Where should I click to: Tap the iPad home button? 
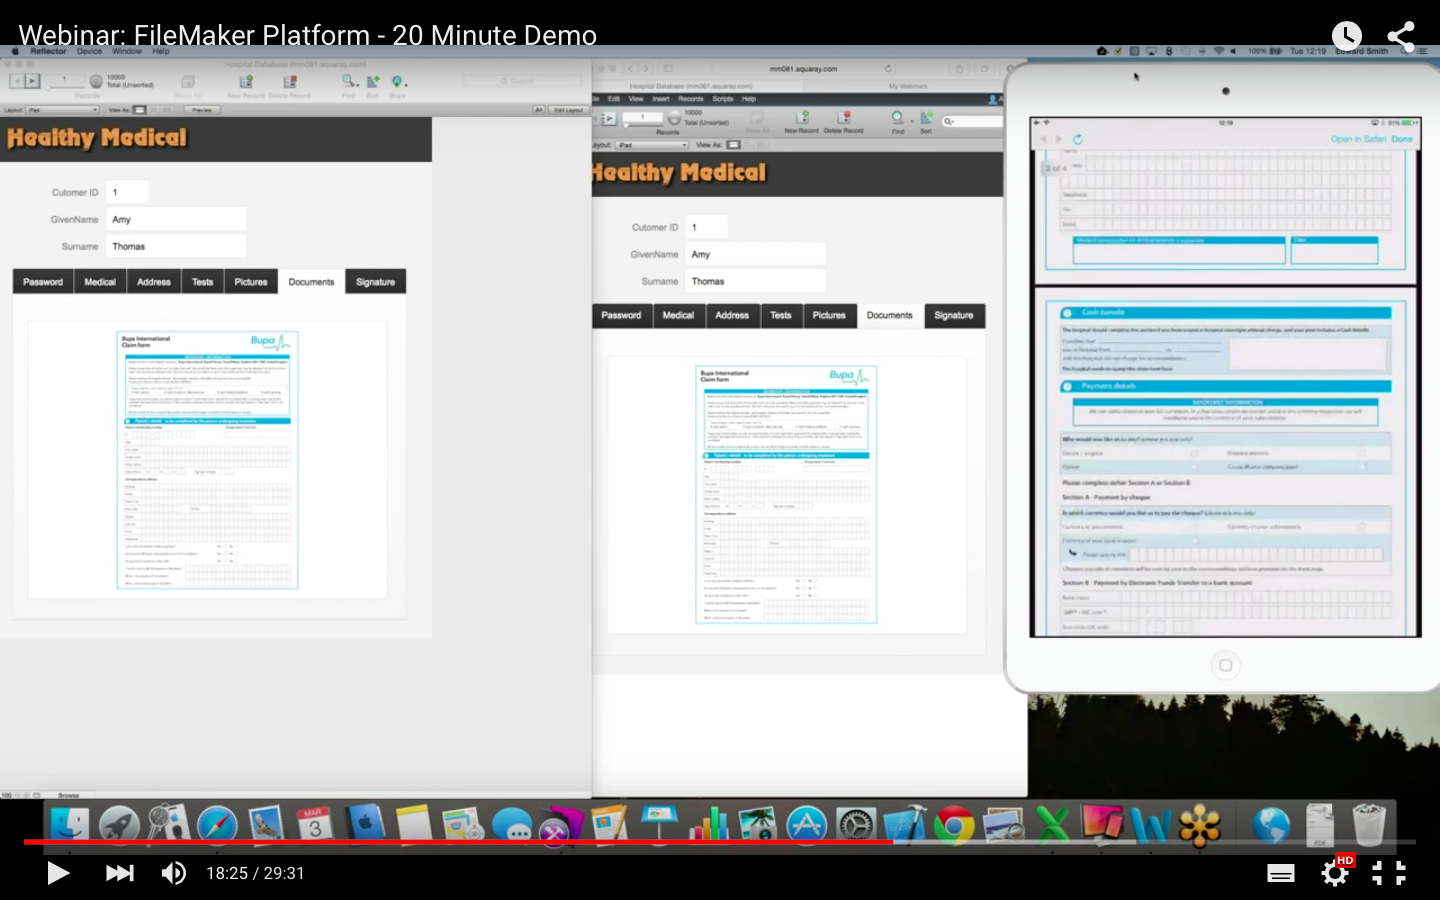[1225, 665]
